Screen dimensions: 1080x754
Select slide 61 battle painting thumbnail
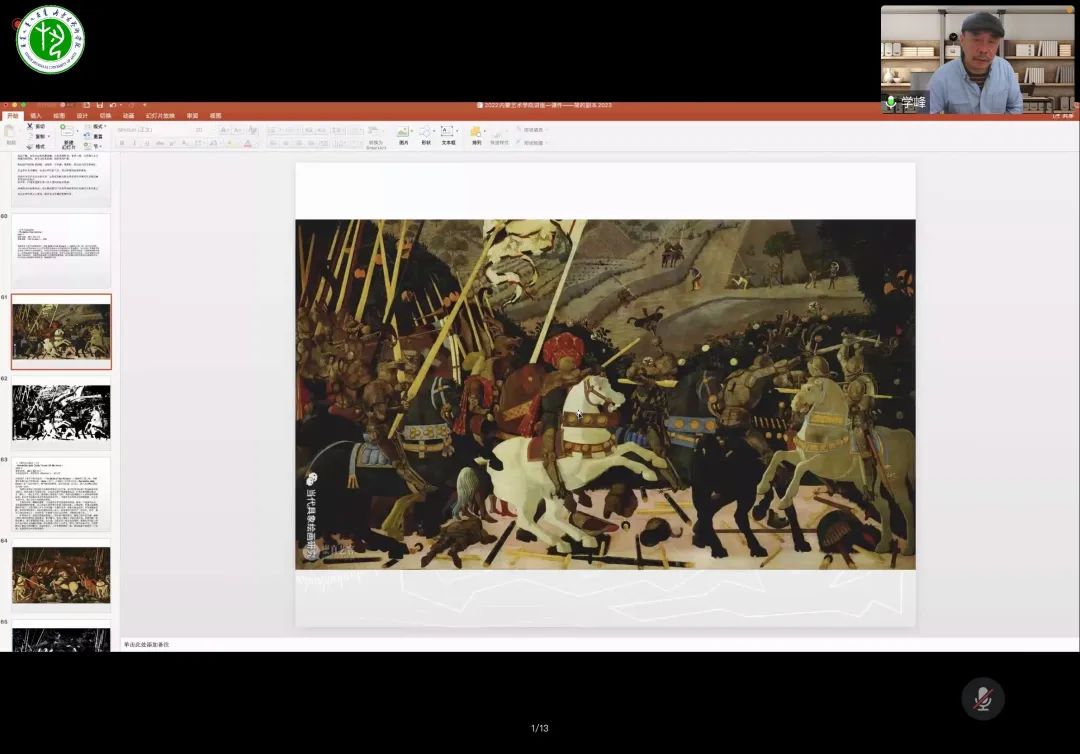(61, 332)
